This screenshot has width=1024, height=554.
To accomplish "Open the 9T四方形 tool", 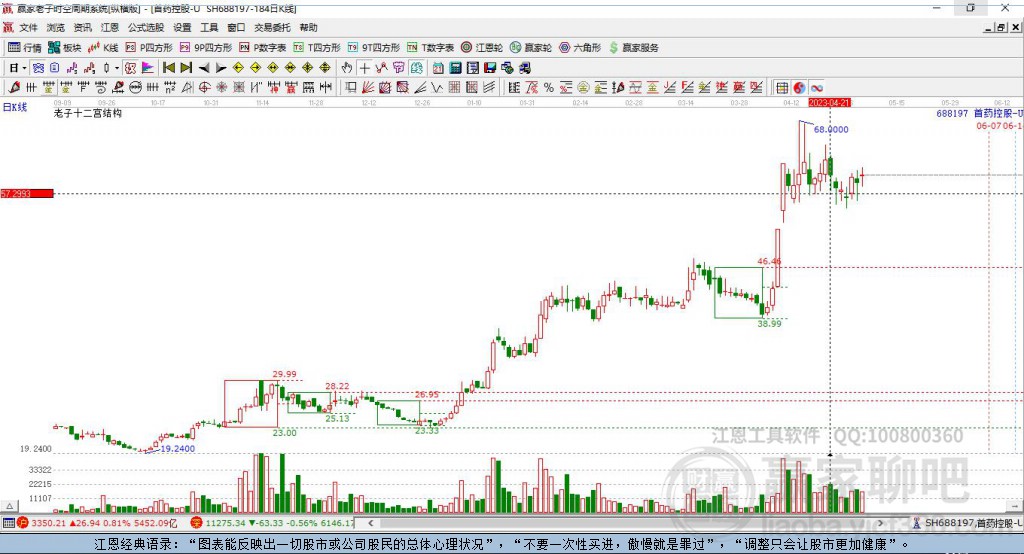I will (x=374, y=48).
